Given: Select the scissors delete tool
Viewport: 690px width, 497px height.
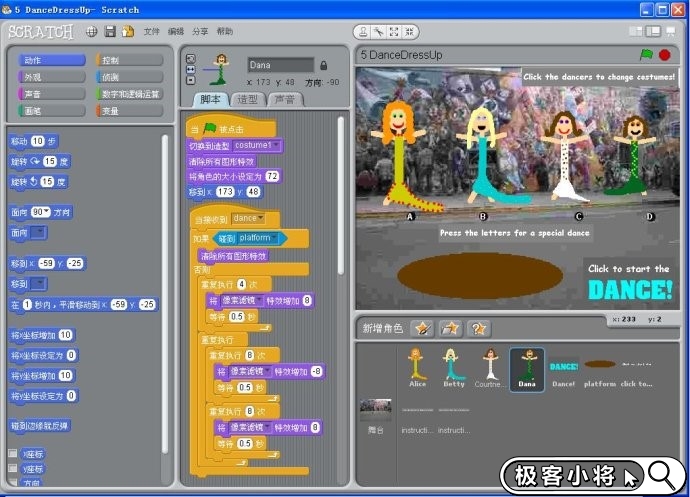Looking at the screenshot, I should (x=378, y=32).
